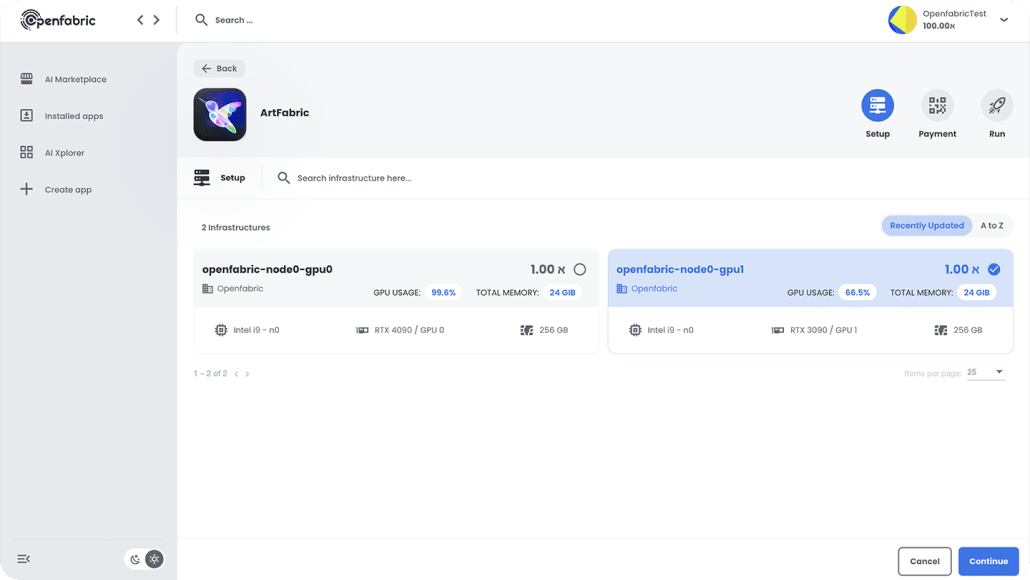This screenshot has height=580, width=1030.
Task: Click the Back button
Action: 219,68
